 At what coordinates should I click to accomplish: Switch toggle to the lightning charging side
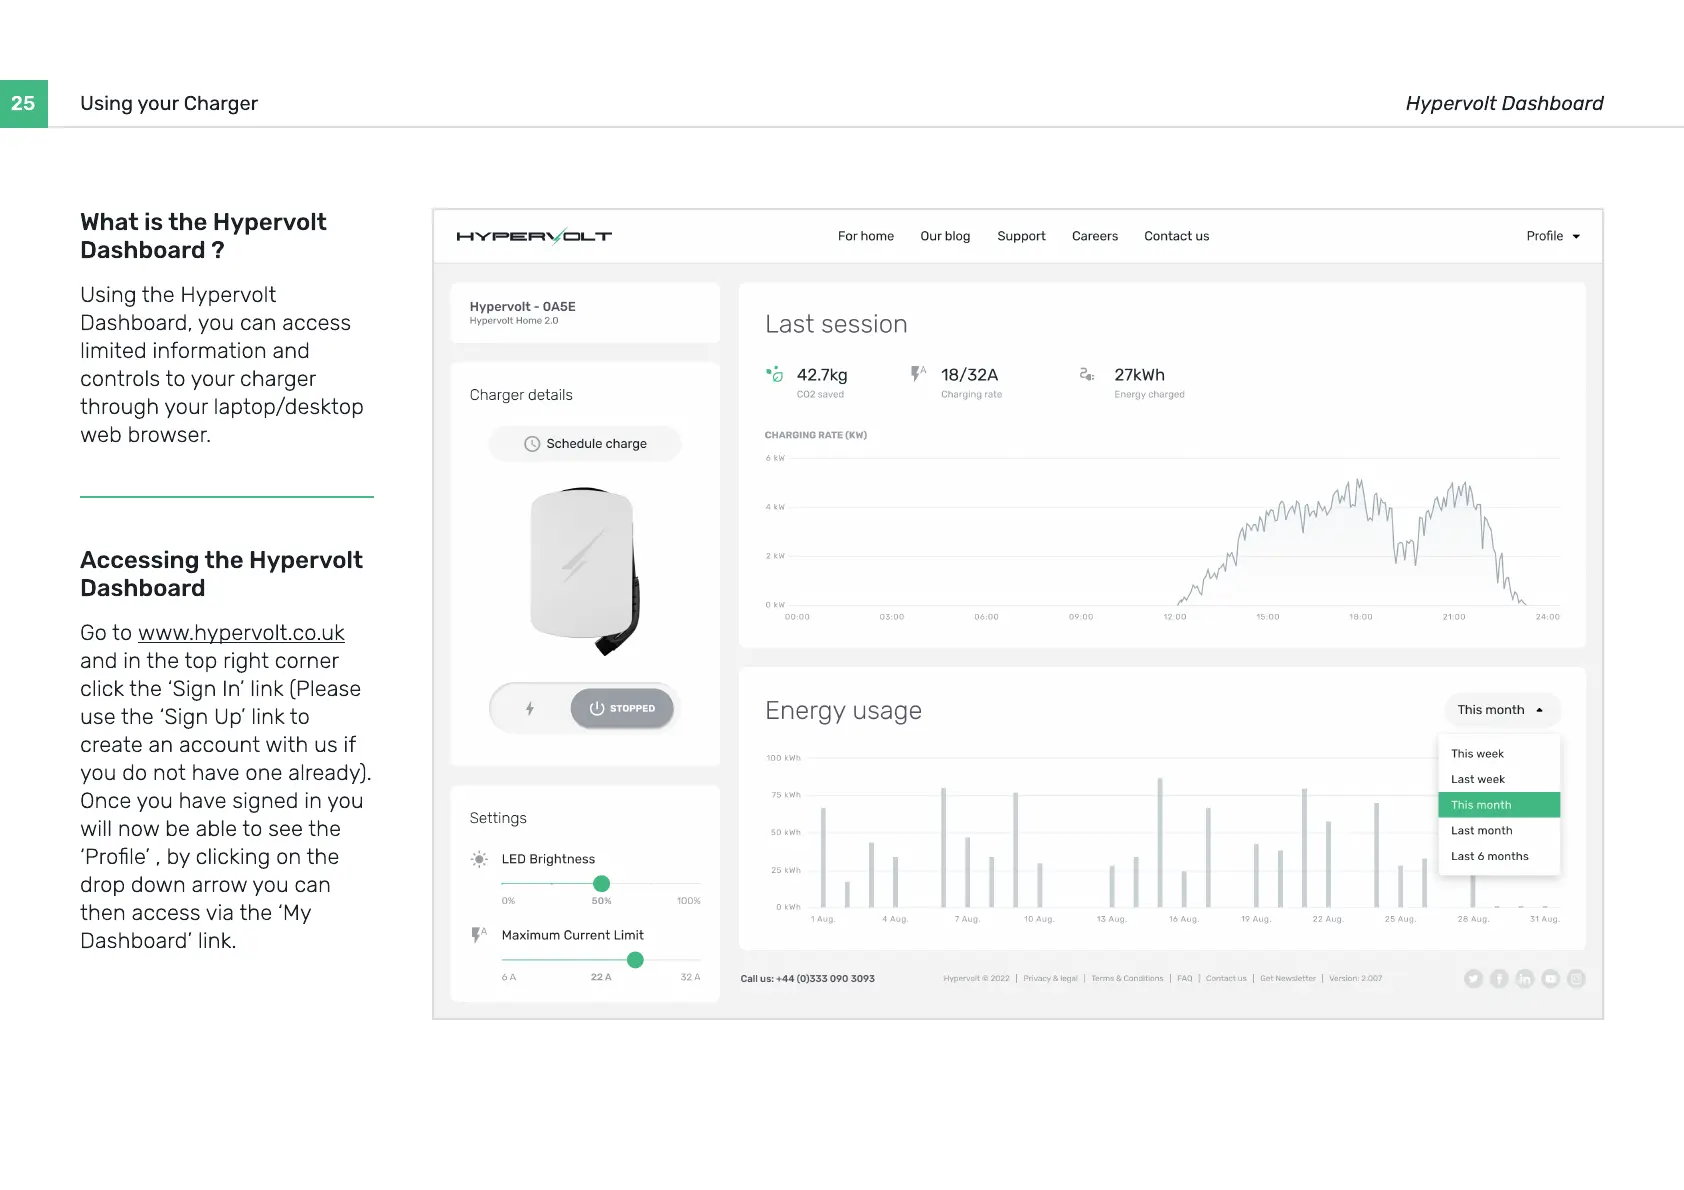530,708
